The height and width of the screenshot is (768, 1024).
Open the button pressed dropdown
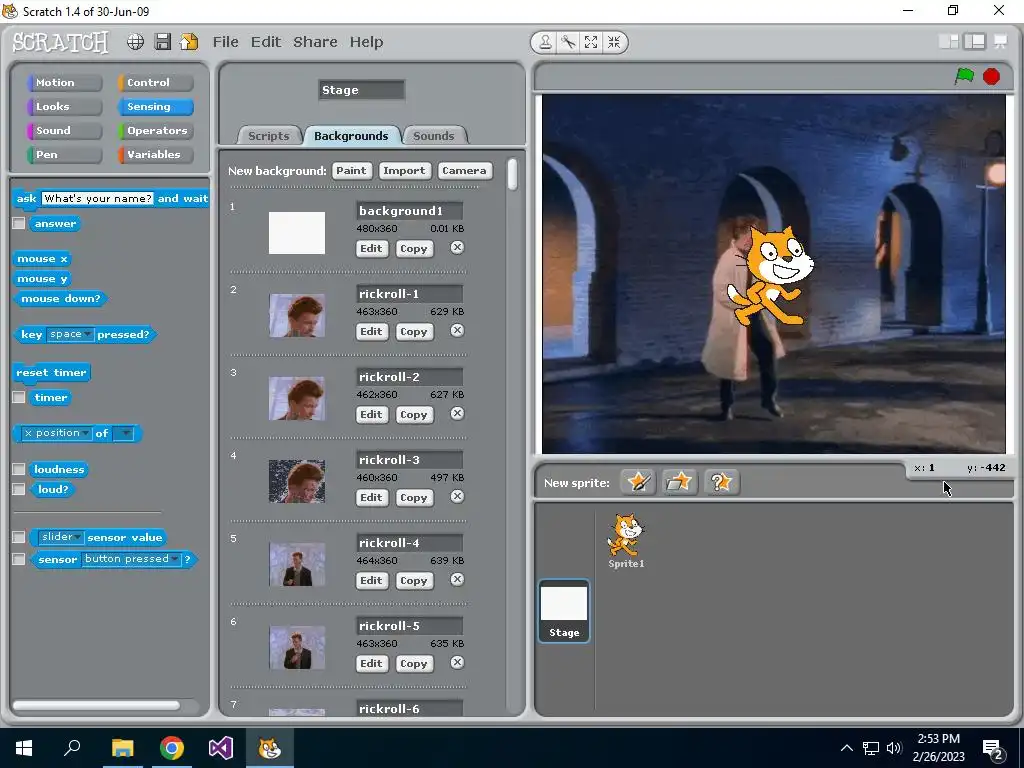pos(131,559)
